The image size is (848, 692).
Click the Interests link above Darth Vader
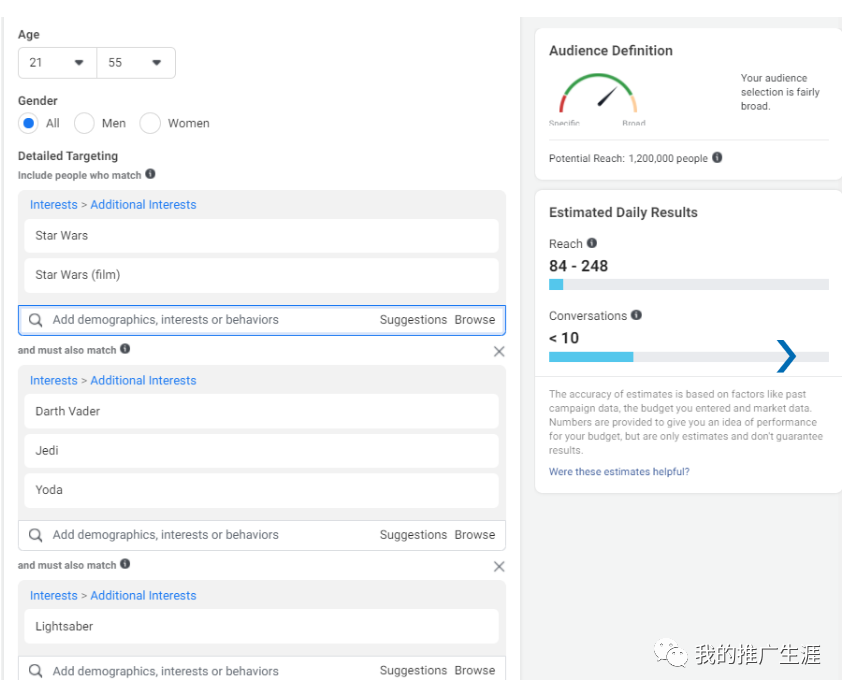tap(54, 381)
